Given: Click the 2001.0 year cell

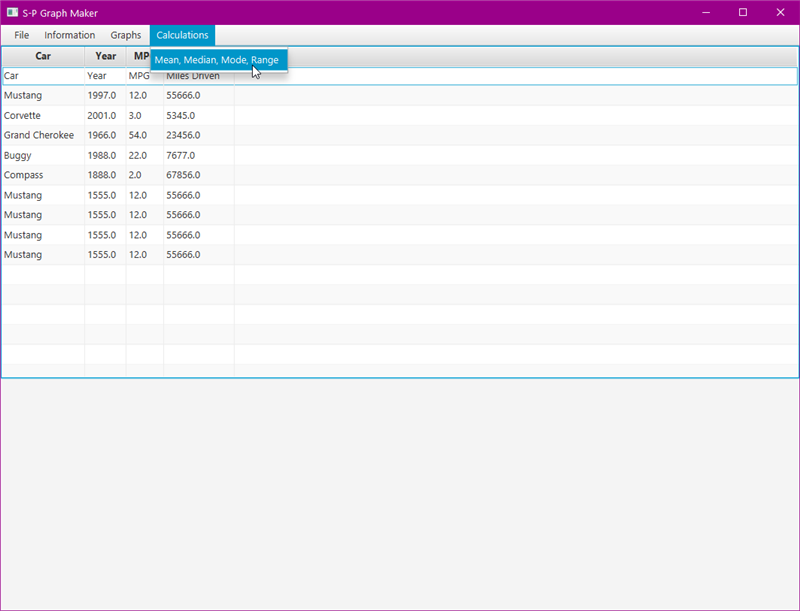Looking at the screenshot, I should coord(102,116).
